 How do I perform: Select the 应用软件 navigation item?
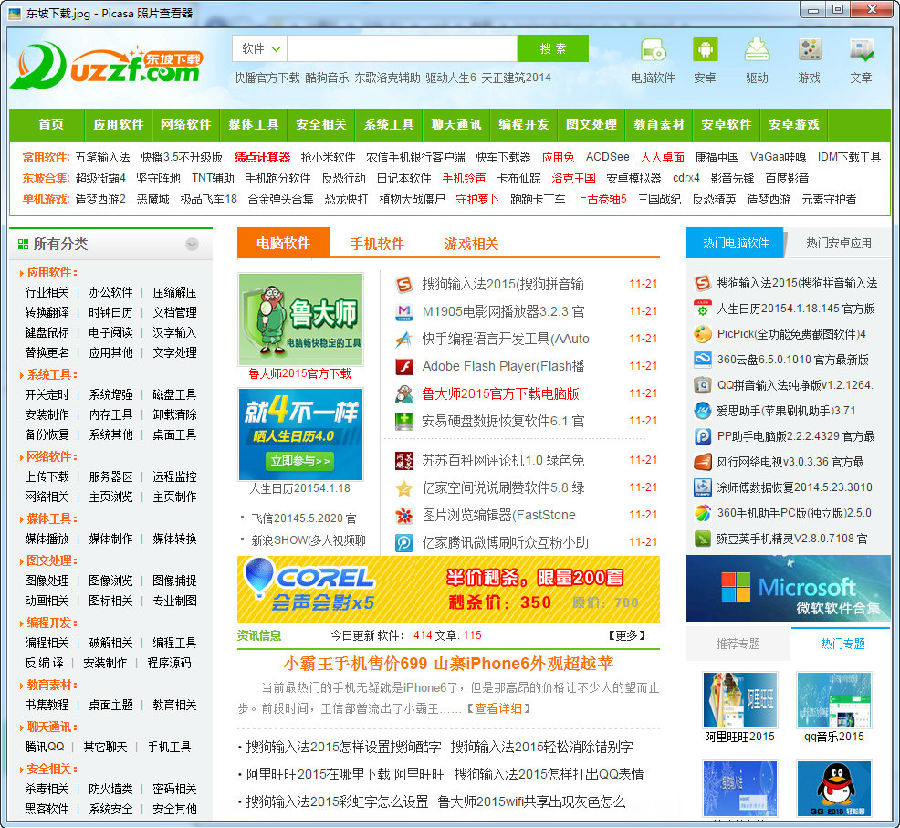[x=118, y=125]
